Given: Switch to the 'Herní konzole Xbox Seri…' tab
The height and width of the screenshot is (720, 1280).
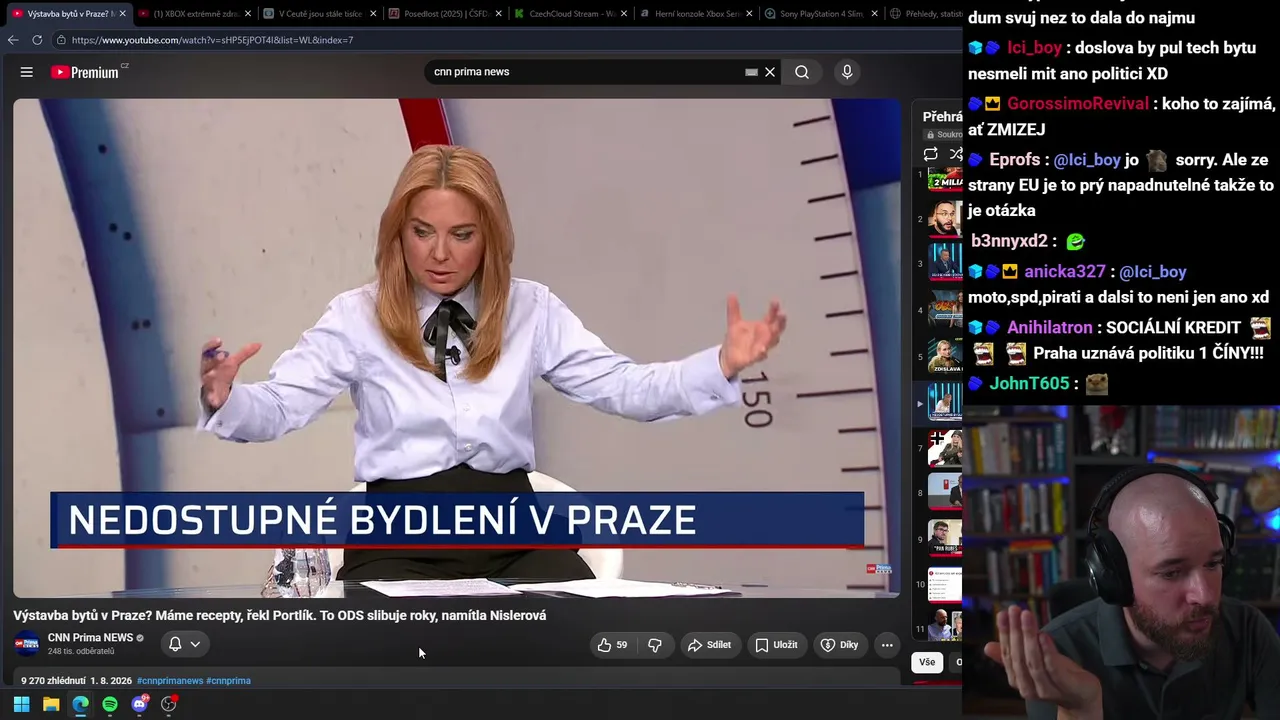Looking at the screenshot, I should coord(696,14).
